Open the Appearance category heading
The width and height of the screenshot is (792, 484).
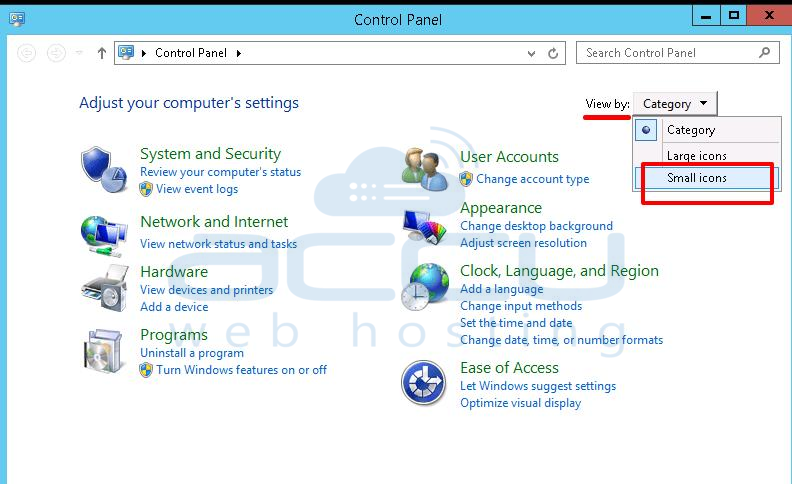501,208
